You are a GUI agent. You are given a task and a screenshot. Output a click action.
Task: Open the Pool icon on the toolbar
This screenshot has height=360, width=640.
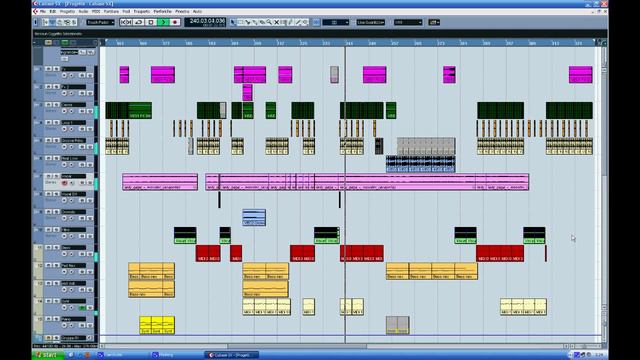67,22
